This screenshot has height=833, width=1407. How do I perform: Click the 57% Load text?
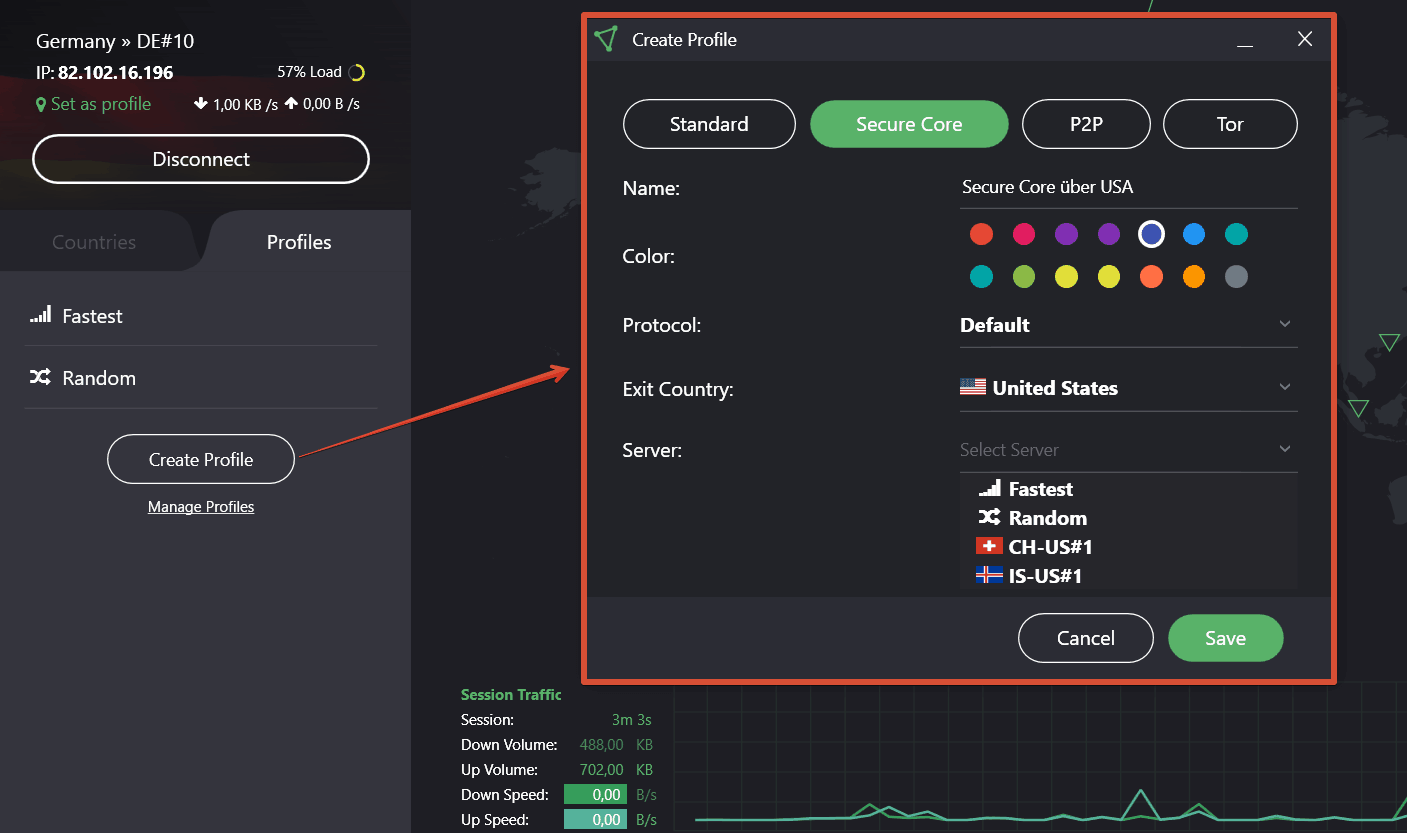pyautogui.click(x=309, y=72)
